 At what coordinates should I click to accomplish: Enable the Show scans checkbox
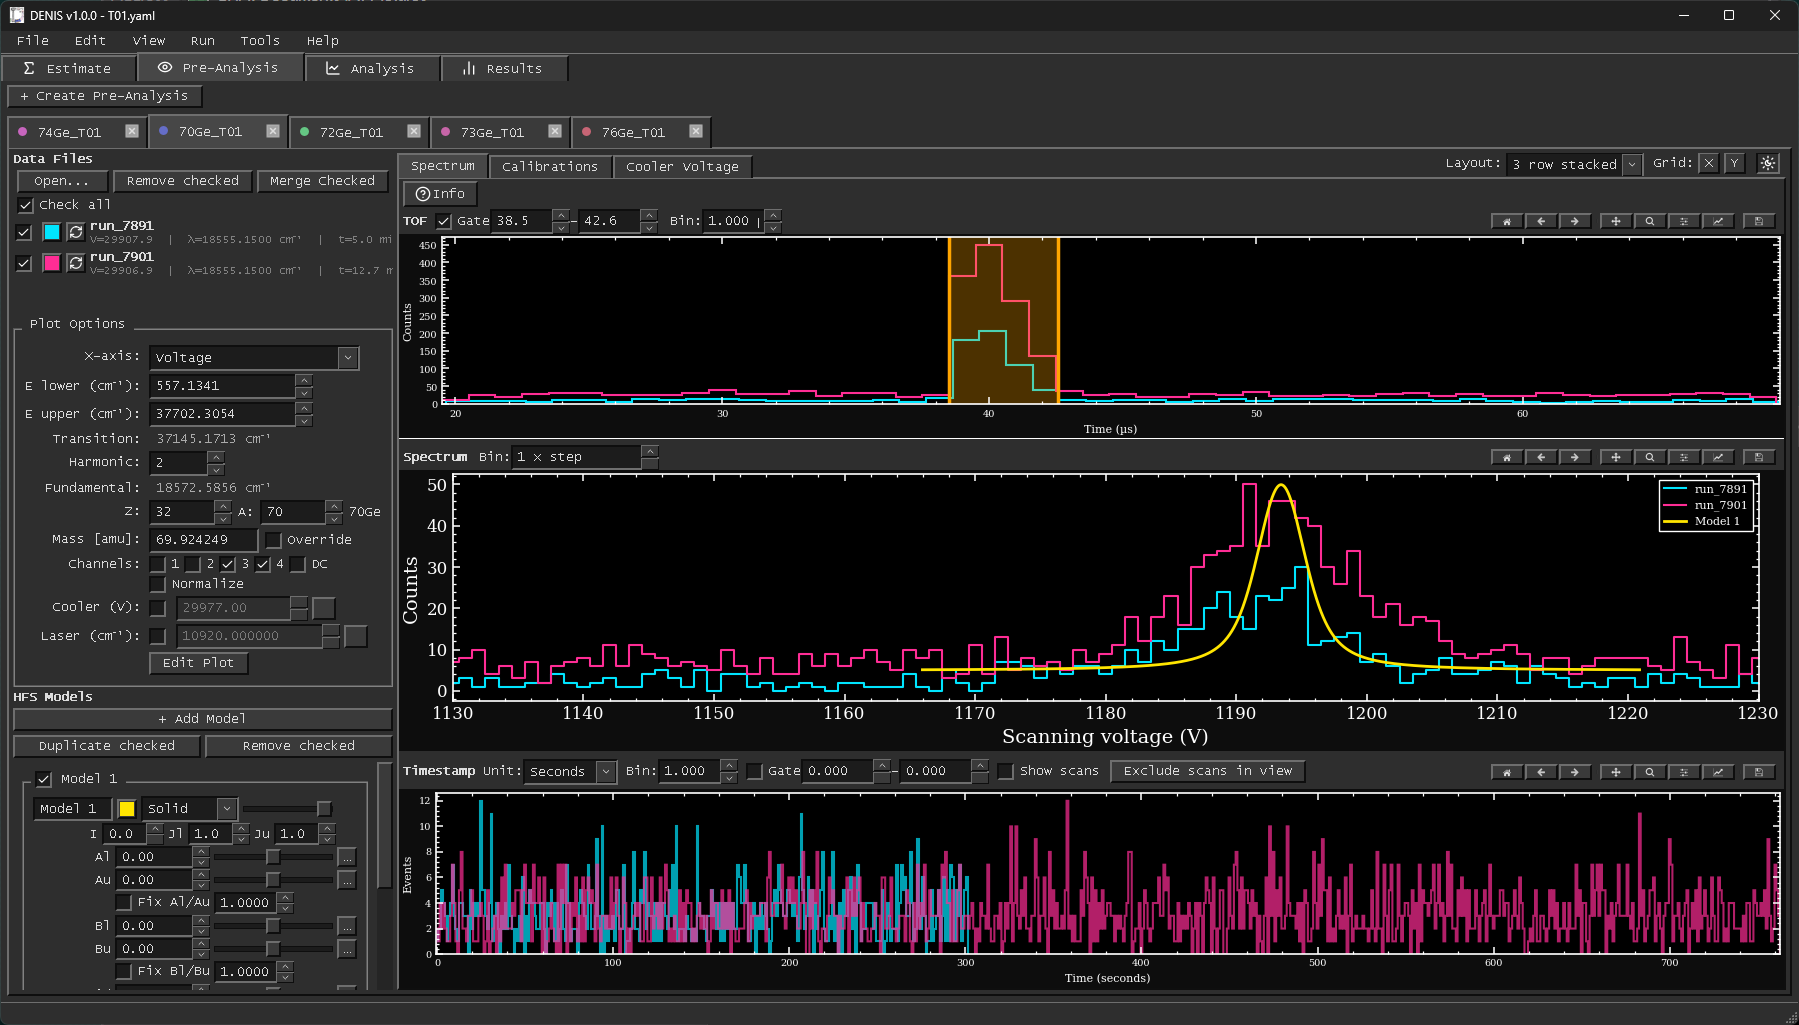coord(1006,771)
